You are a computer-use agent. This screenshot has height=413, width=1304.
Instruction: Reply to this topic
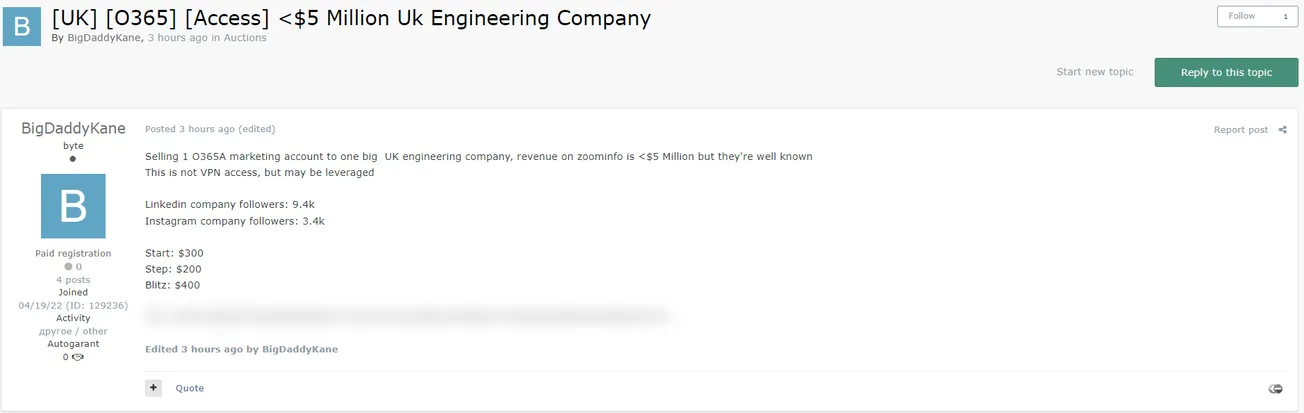[x=1226, y=72]
